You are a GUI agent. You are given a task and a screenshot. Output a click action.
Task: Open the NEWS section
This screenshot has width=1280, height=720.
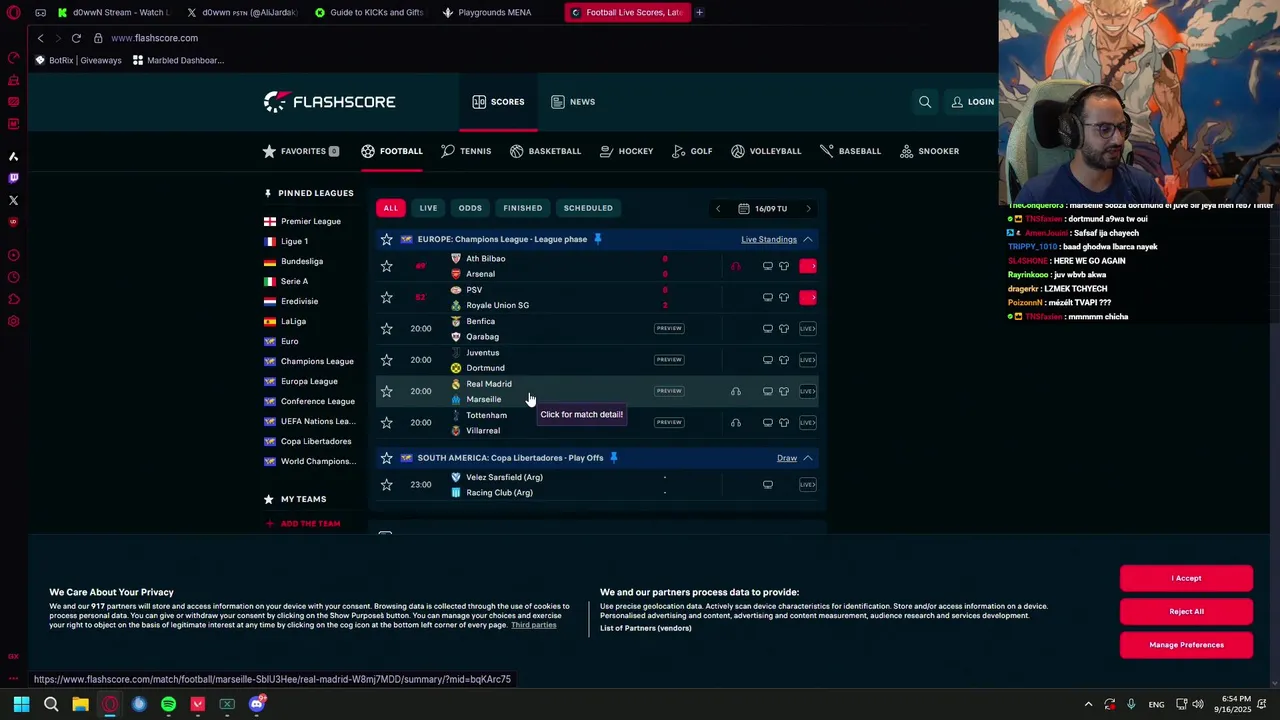click(573, 102)
